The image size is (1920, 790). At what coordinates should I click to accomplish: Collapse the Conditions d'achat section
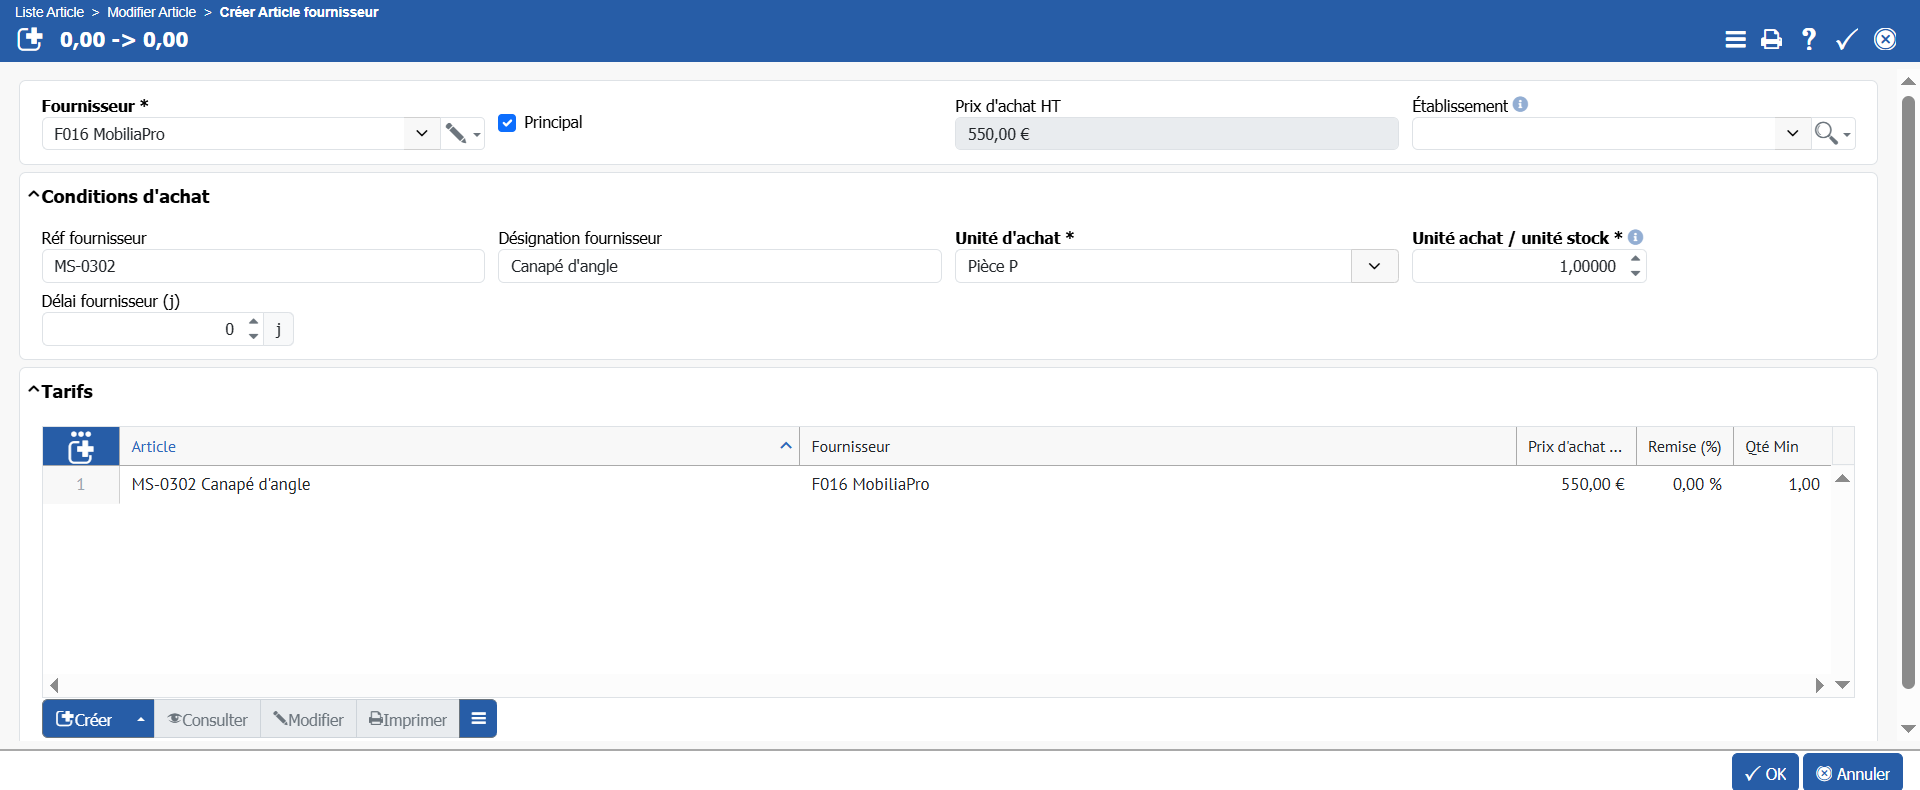tap(34, 196)
